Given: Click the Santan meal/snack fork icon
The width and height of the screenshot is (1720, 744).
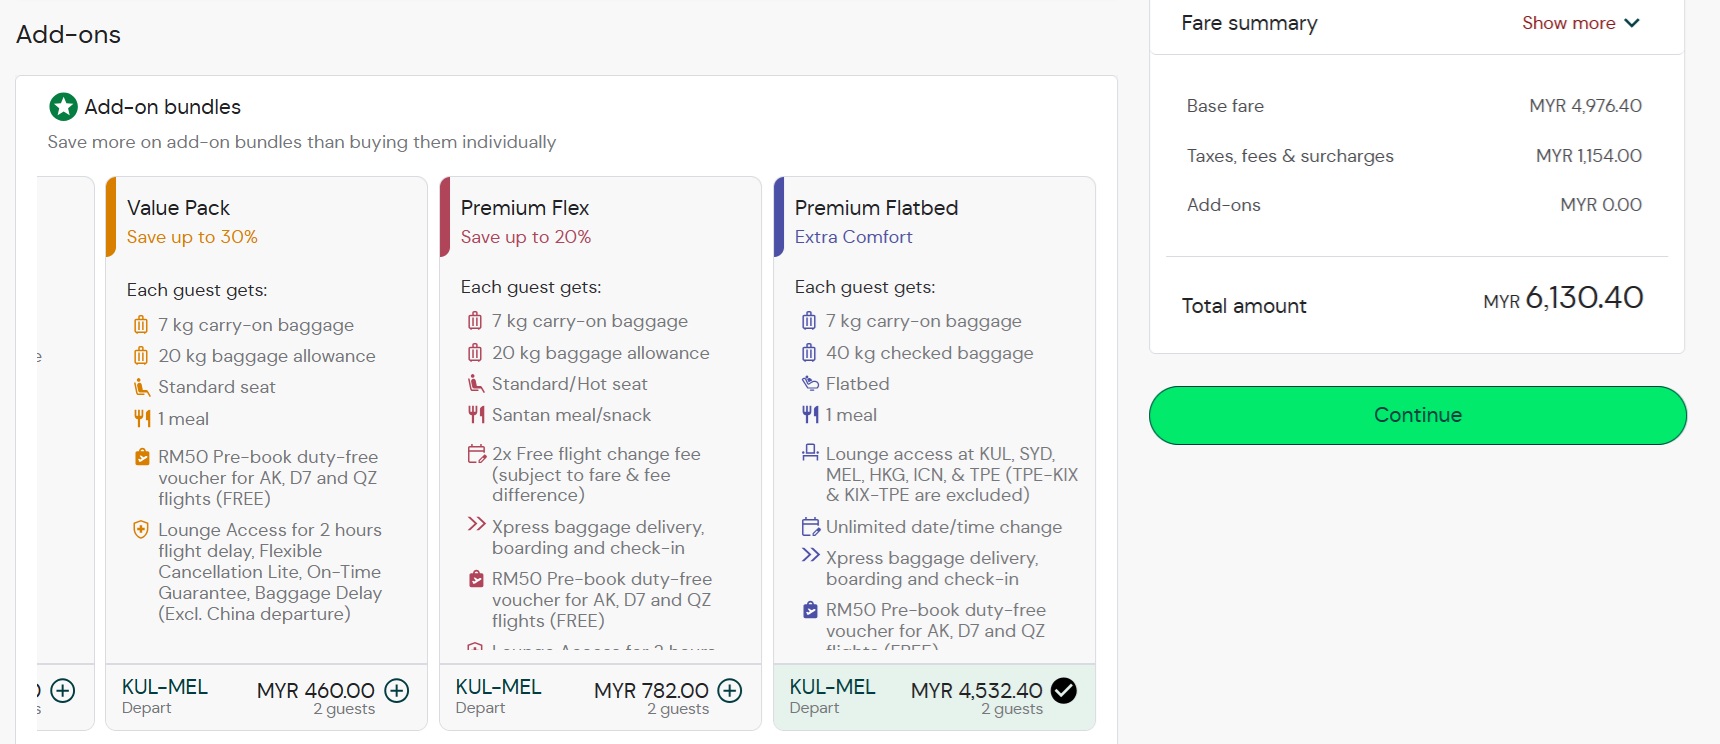Looking at the screenshot, I should [476, 415].
